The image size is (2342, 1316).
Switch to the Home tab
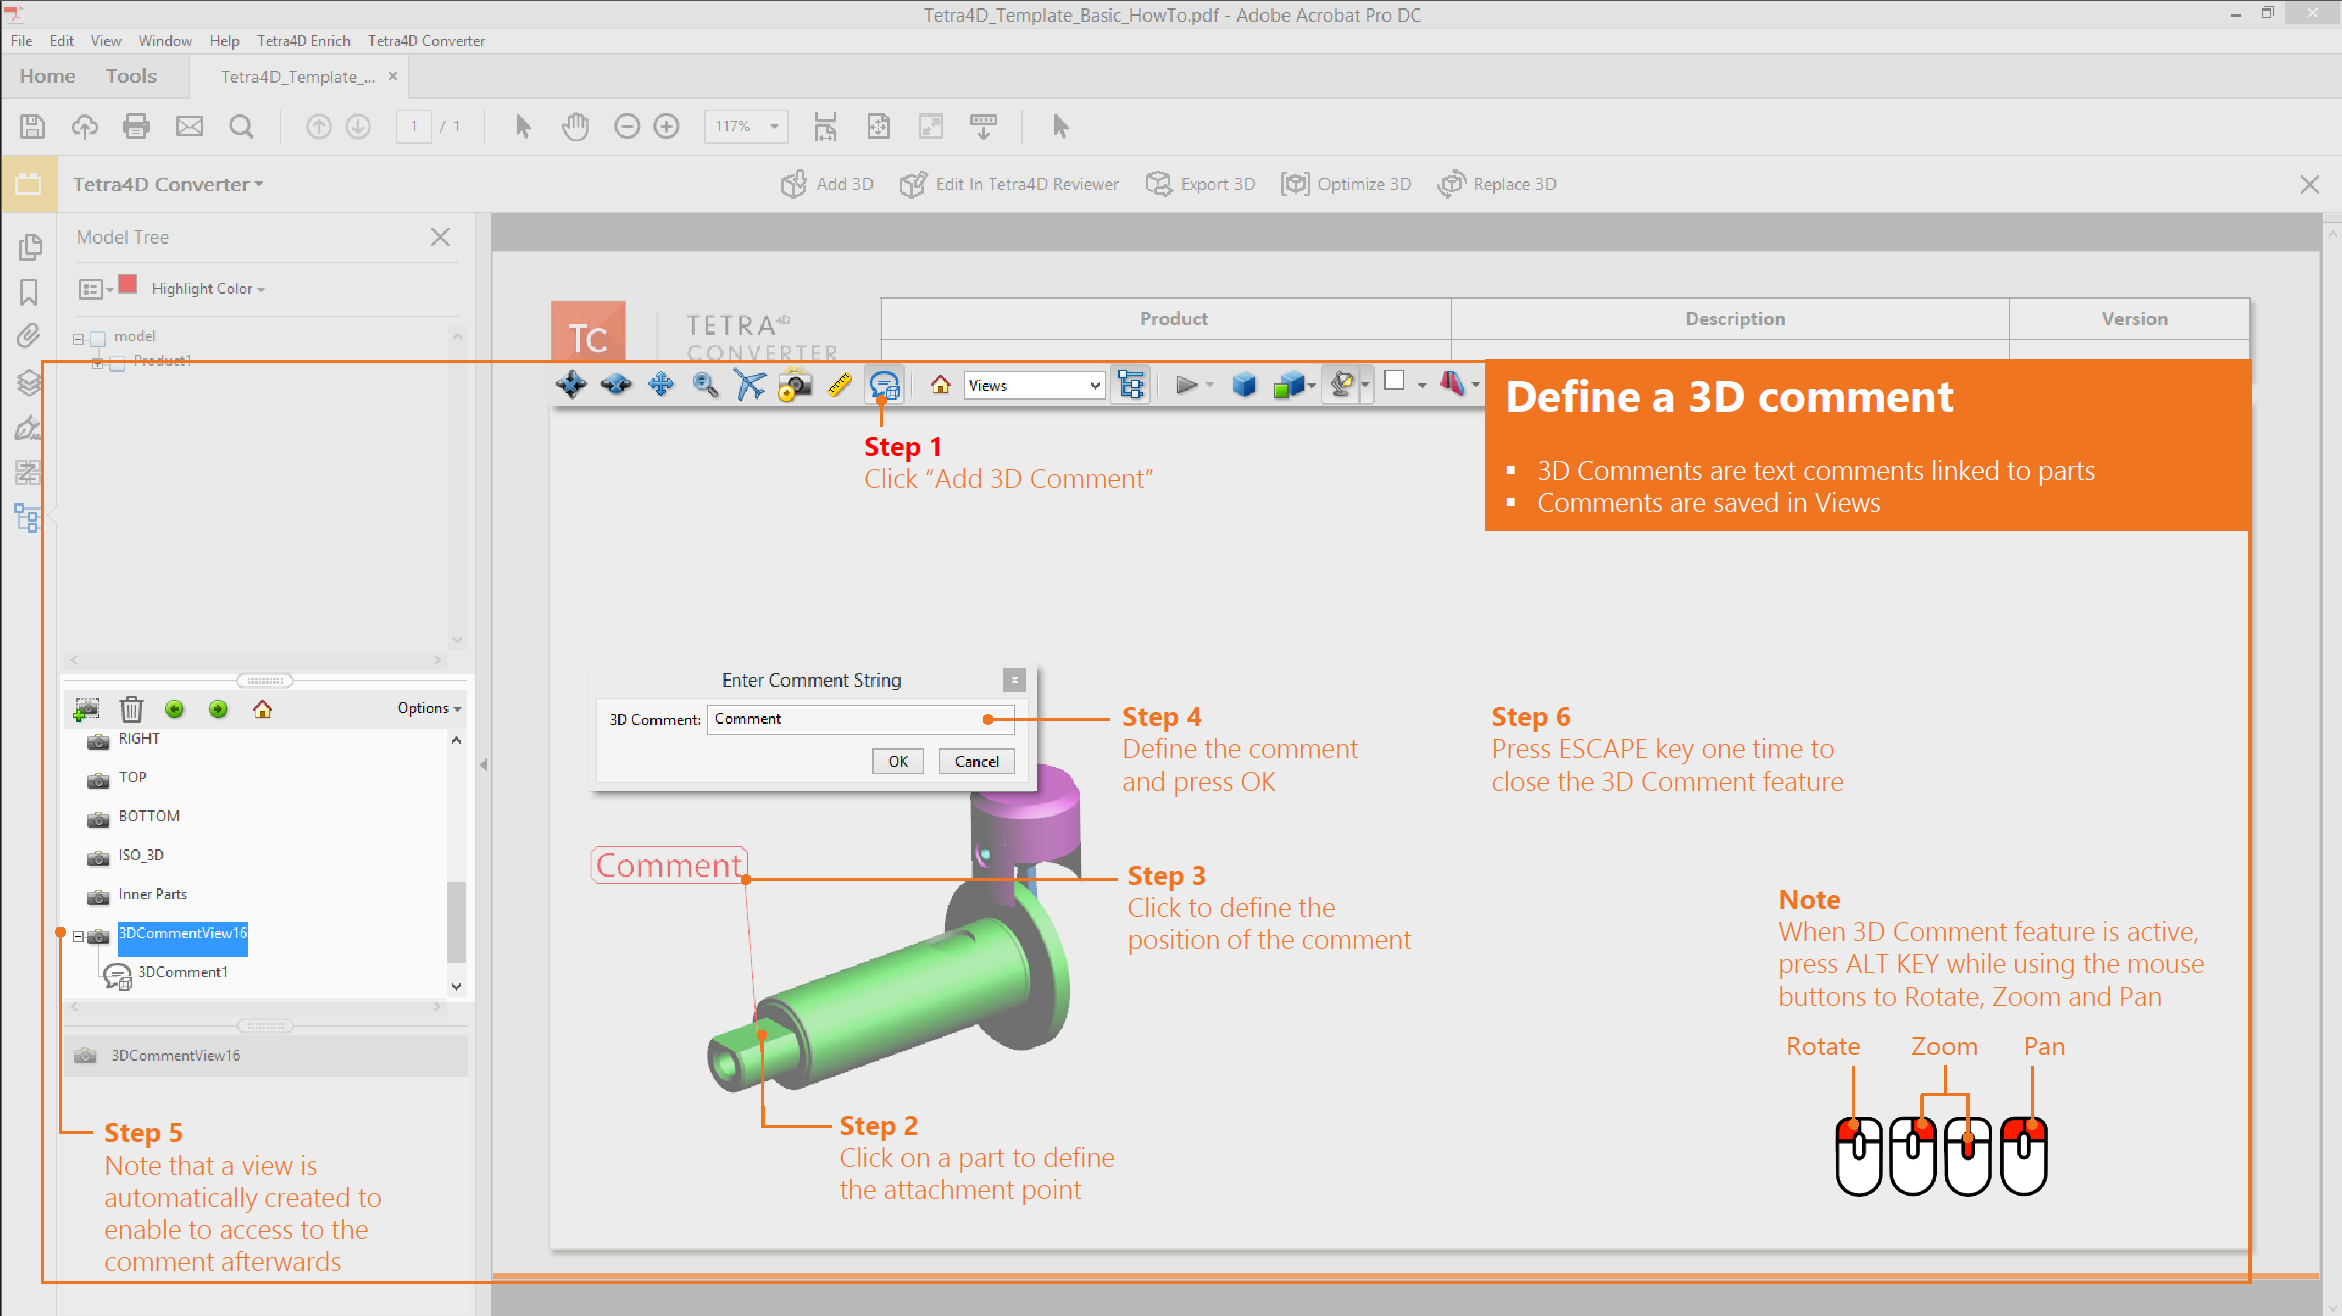point(47,76)
